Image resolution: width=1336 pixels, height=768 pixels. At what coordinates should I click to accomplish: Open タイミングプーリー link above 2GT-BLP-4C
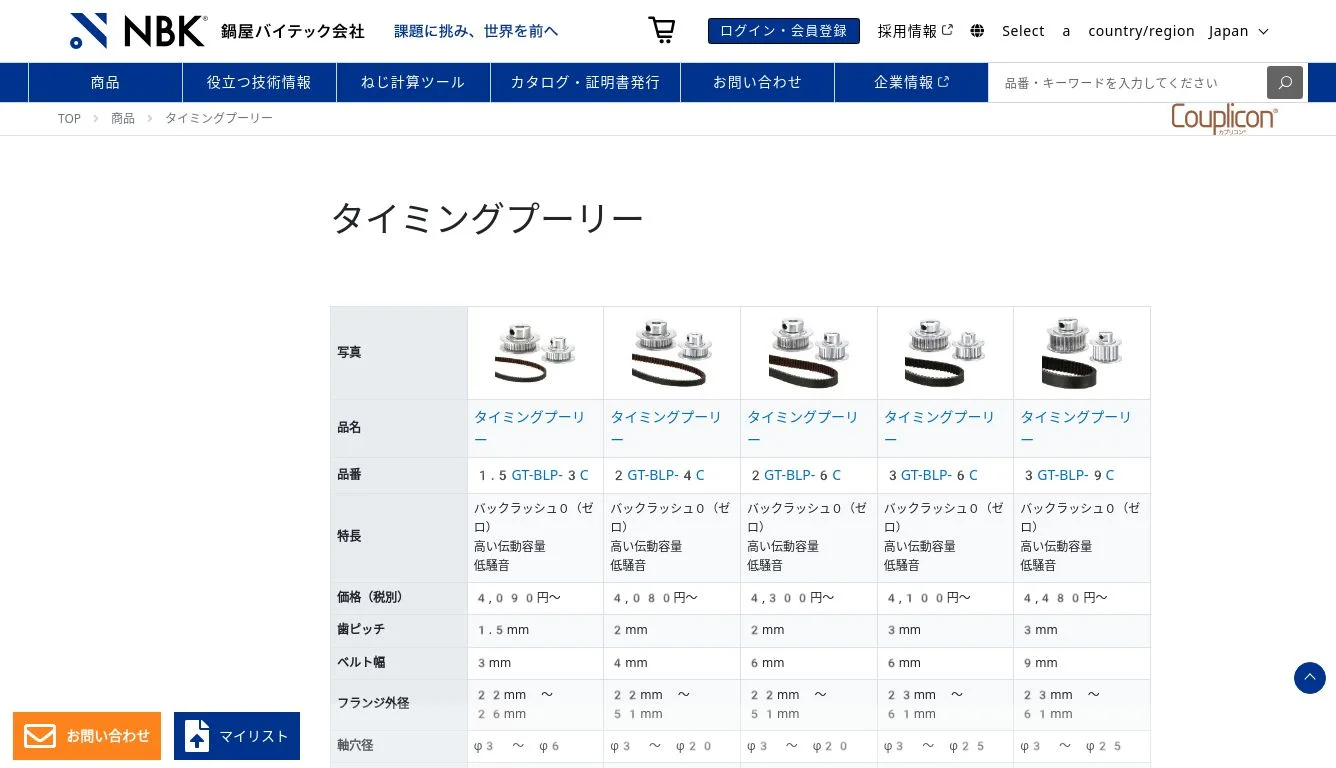666,428
